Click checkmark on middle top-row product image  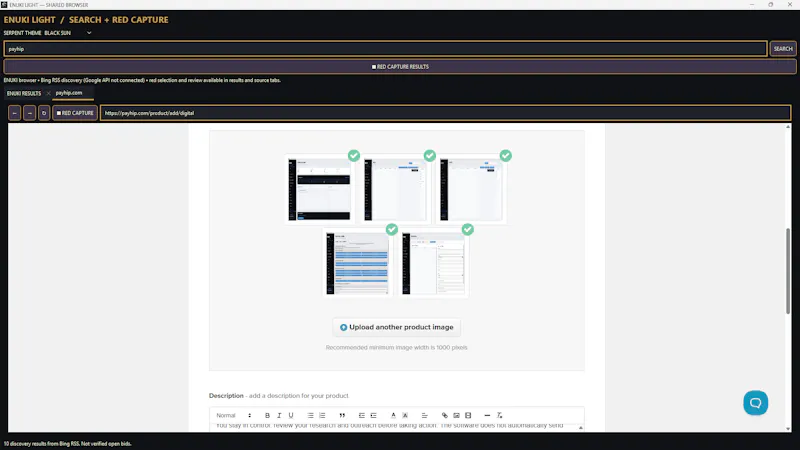pyautogui.click(x=430, y=156)
